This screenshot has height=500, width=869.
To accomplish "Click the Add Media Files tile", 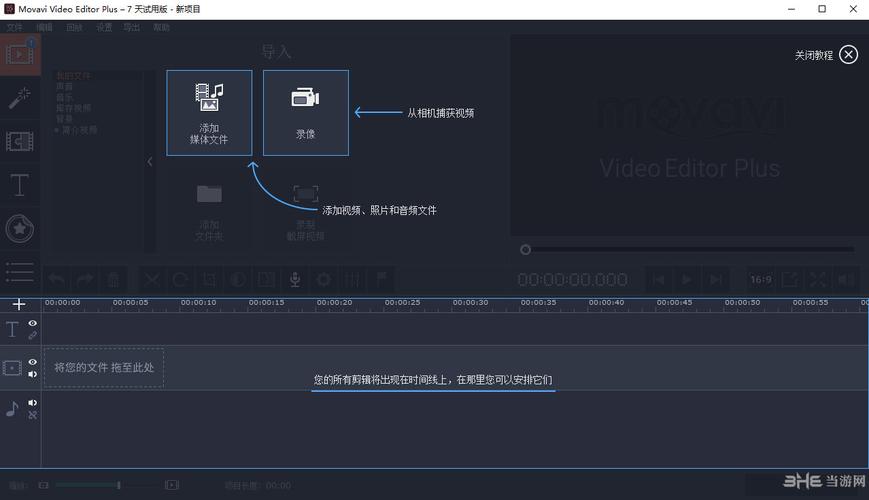I will click(x=209, y=113).
